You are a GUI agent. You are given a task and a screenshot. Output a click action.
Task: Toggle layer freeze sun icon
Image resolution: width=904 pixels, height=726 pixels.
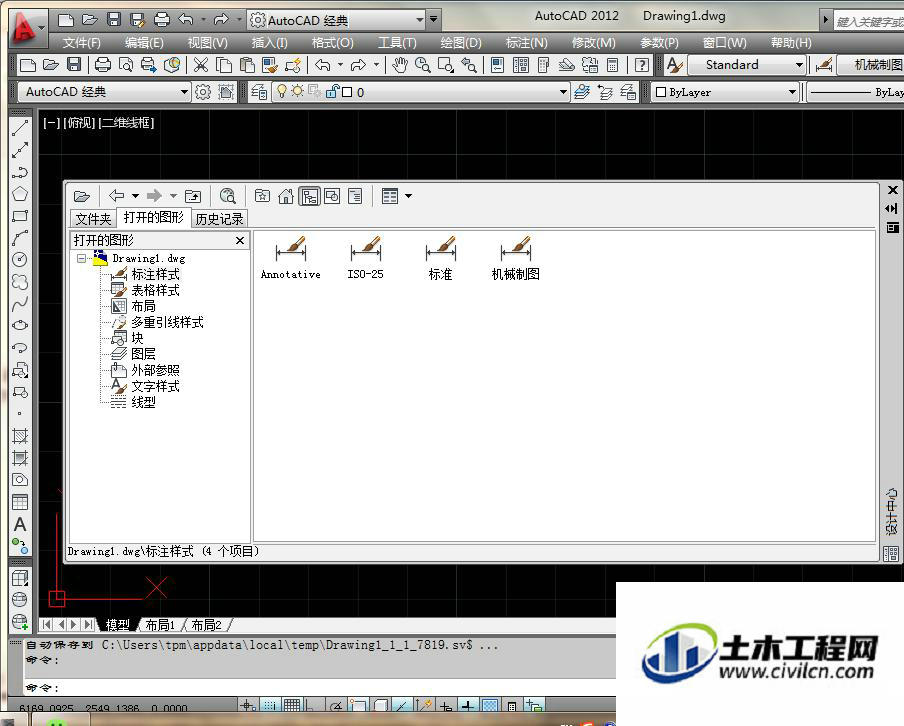(297, 92)
